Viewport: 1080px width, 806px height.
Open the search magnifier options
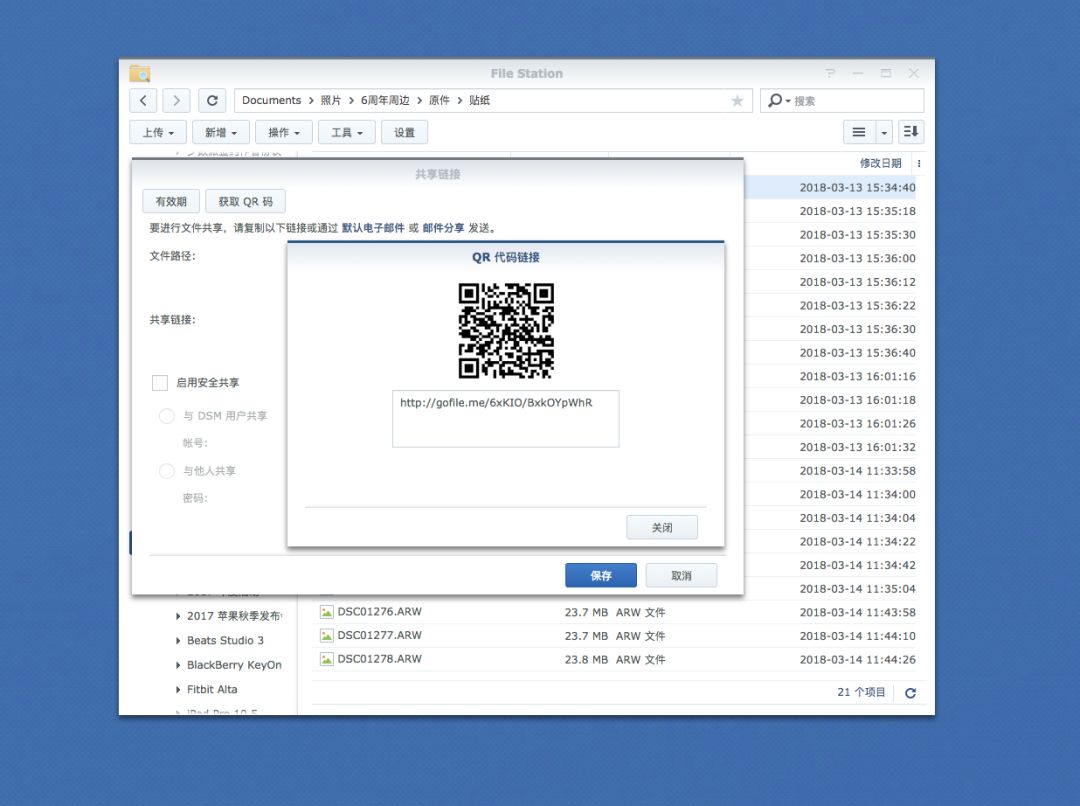tap(778, 101)
